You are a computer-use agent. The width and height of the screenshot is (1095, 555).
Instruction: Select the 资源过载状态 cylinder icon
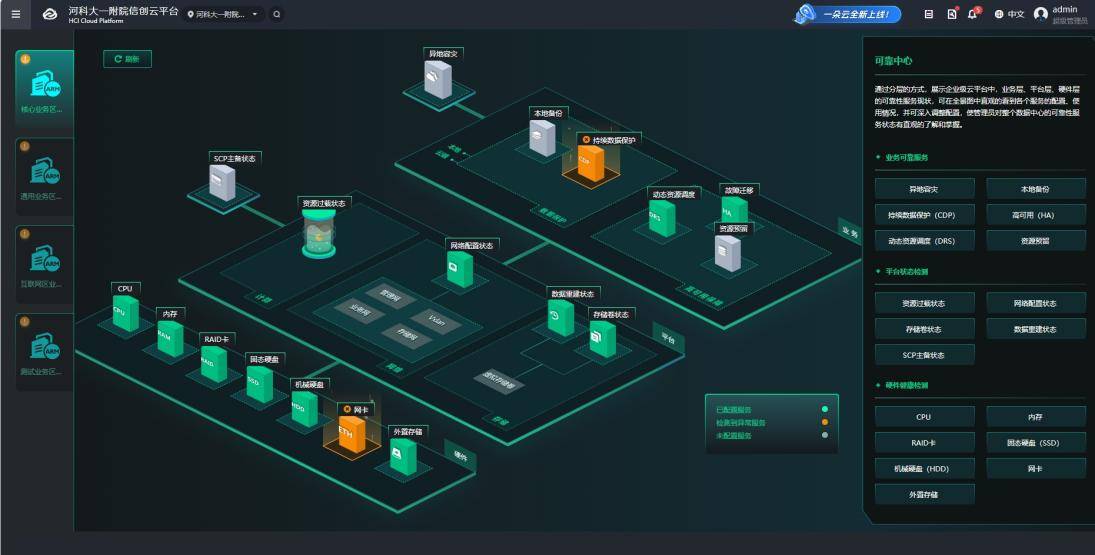pyautogui.click(x=322, y=236)
